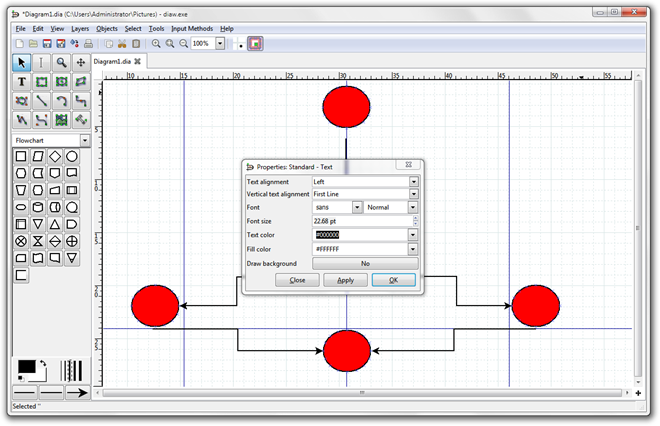Switch to the Diagram1.dia tab
The image size is (660, 426).
coord(112,61)
